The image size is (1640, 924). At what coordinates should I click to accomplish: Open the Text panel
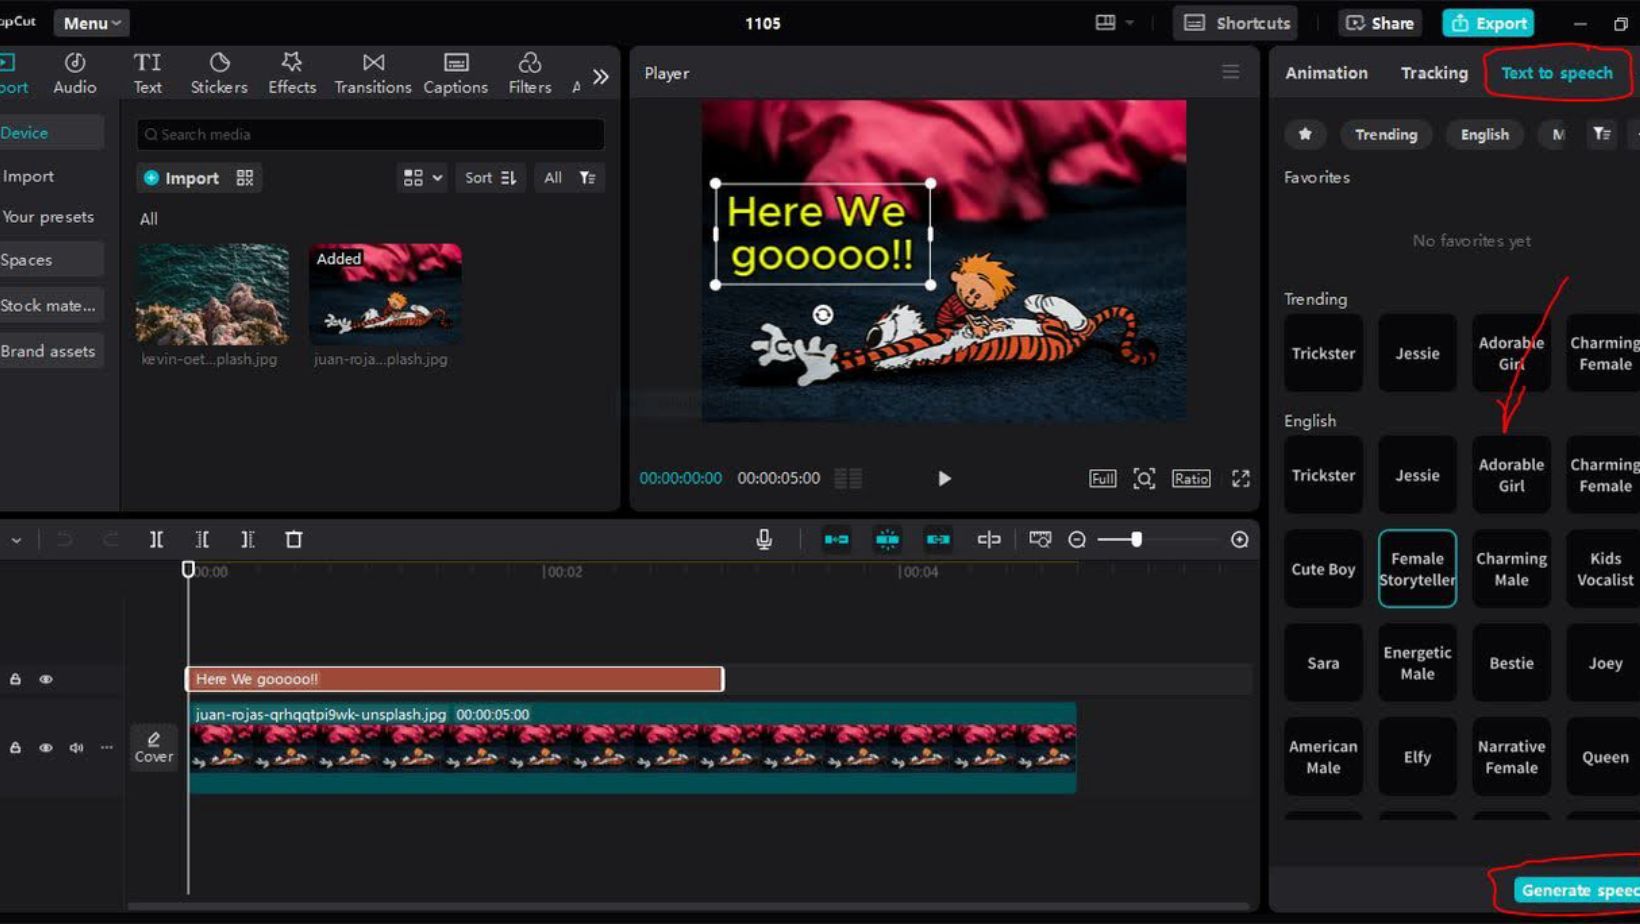[x=147, y=73]
